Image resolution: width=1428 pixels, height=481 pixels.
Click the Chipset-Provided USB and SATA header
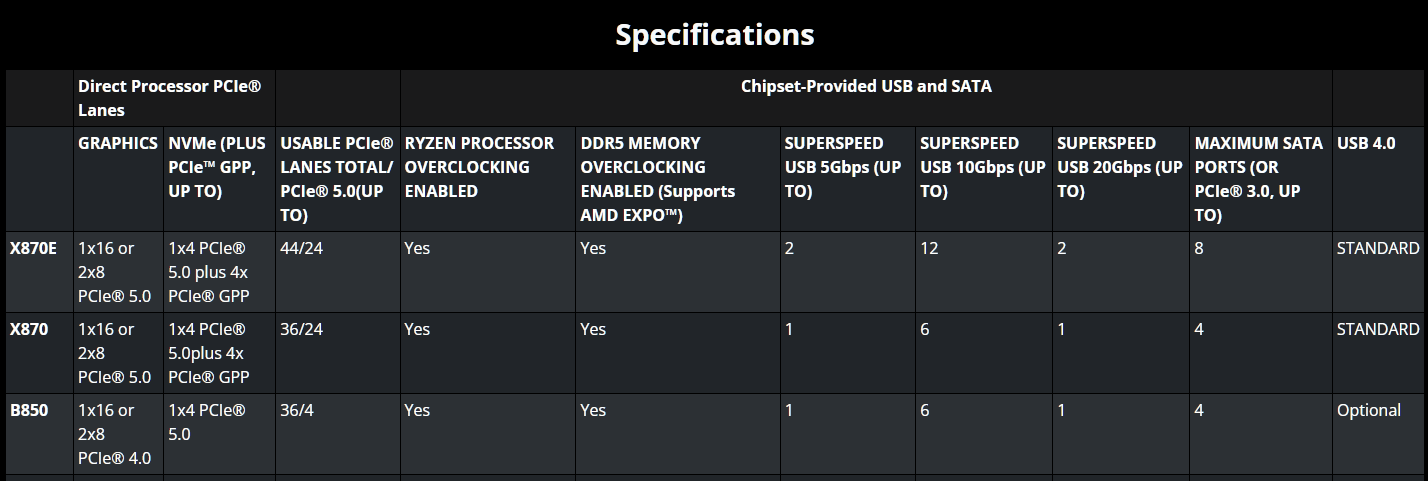tap(866, 87)
